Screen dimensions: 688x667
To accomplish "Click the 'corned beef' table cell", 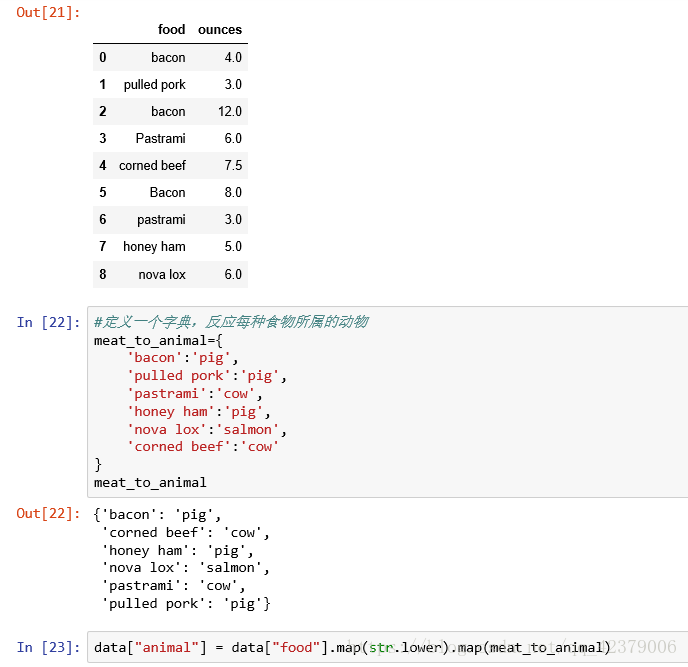I will click(152, 165).
